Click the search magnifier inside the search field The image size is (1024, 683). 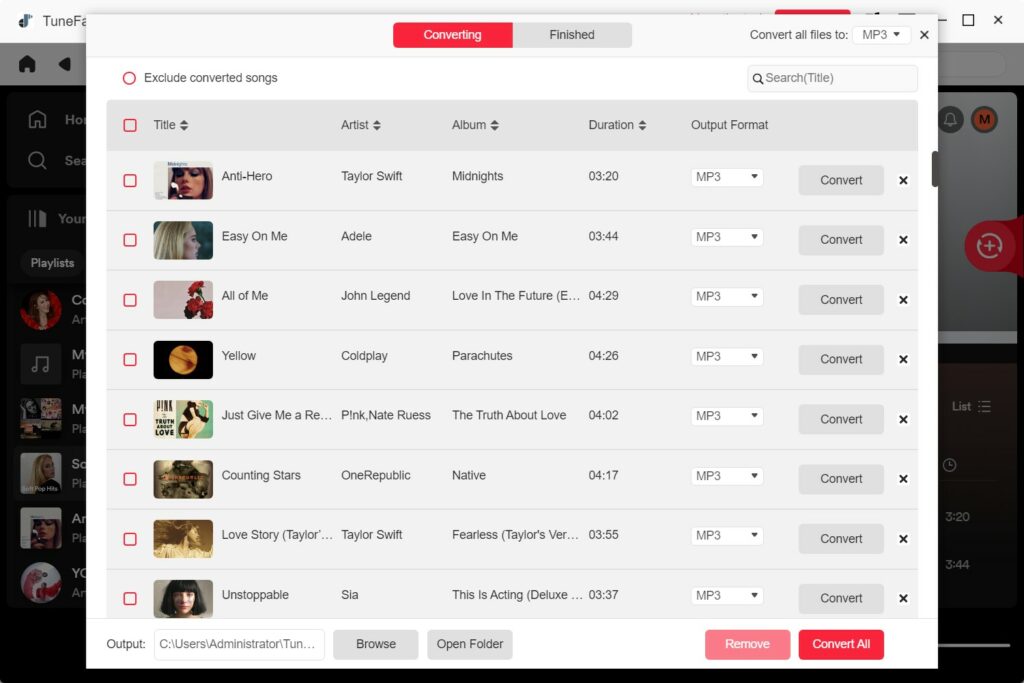pyautogui.click(x=756, y=78)
